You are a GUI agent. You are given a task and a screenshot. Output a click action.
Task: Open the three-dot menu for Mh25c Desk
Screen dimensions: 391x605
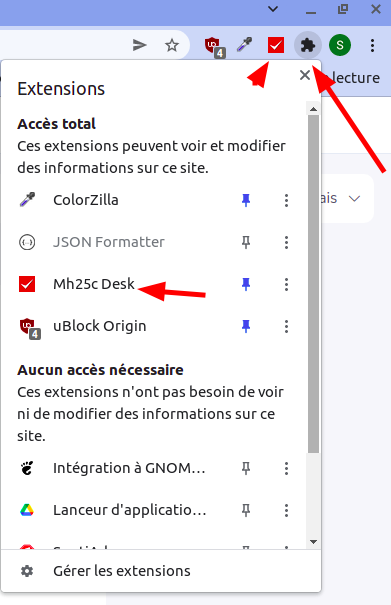[286, 284]
